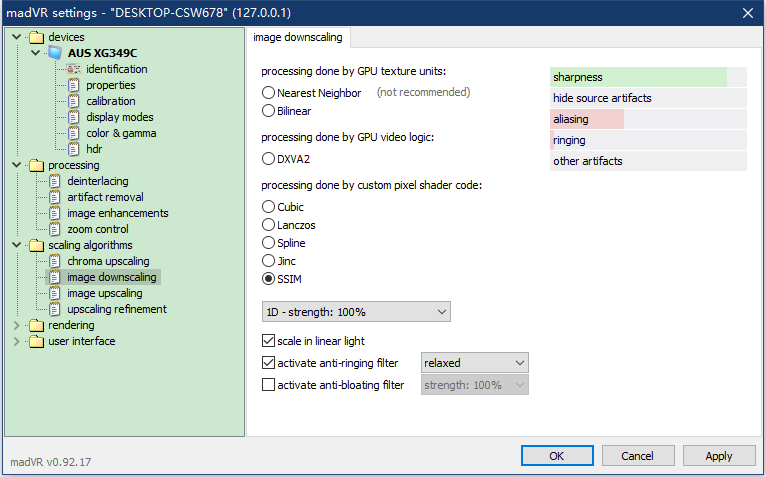Enable activate anti-bloating filter checkbox
Image resolution: width=766 pixels, height=477 pixels.
268,385
